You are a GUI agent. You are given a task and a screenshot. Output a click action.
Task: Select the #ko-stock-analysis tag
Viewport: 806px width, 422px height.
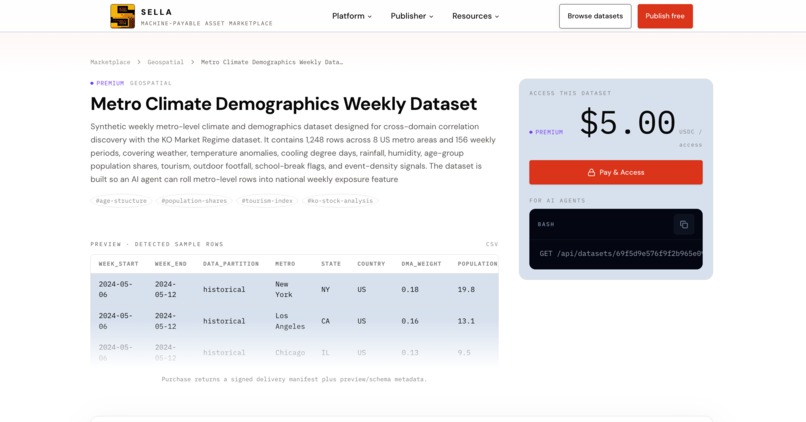click(340, 201)
